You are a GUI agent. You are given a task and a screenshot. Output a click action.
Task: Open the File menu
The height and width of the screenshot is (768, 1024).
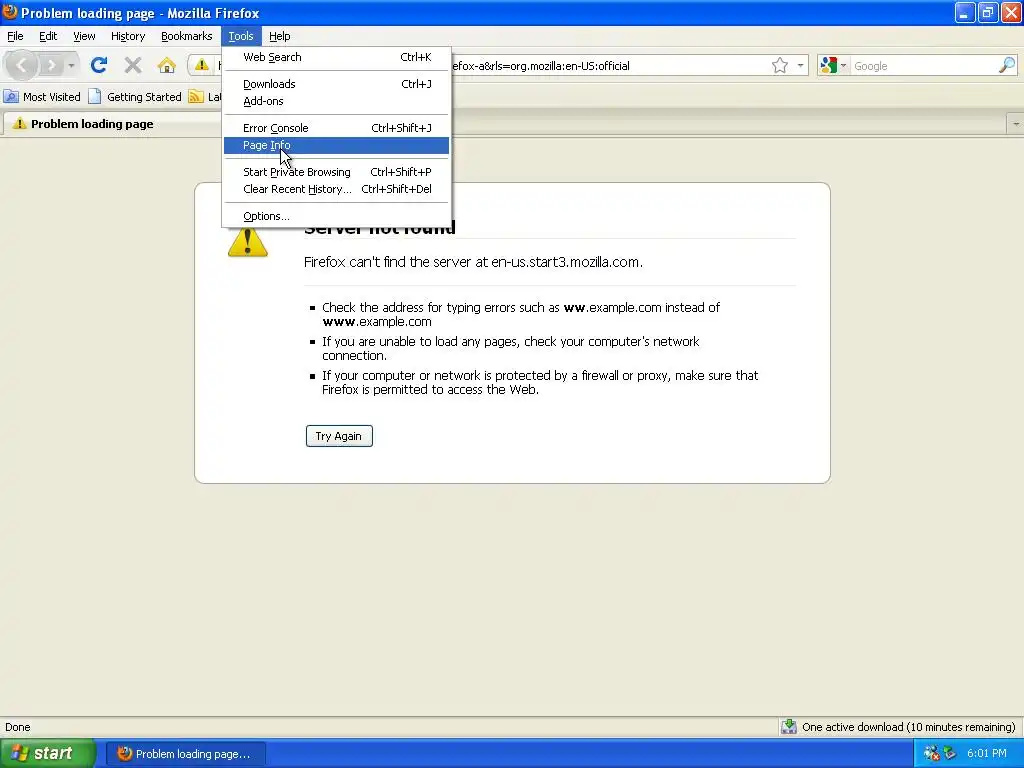[x=15, y=36]
